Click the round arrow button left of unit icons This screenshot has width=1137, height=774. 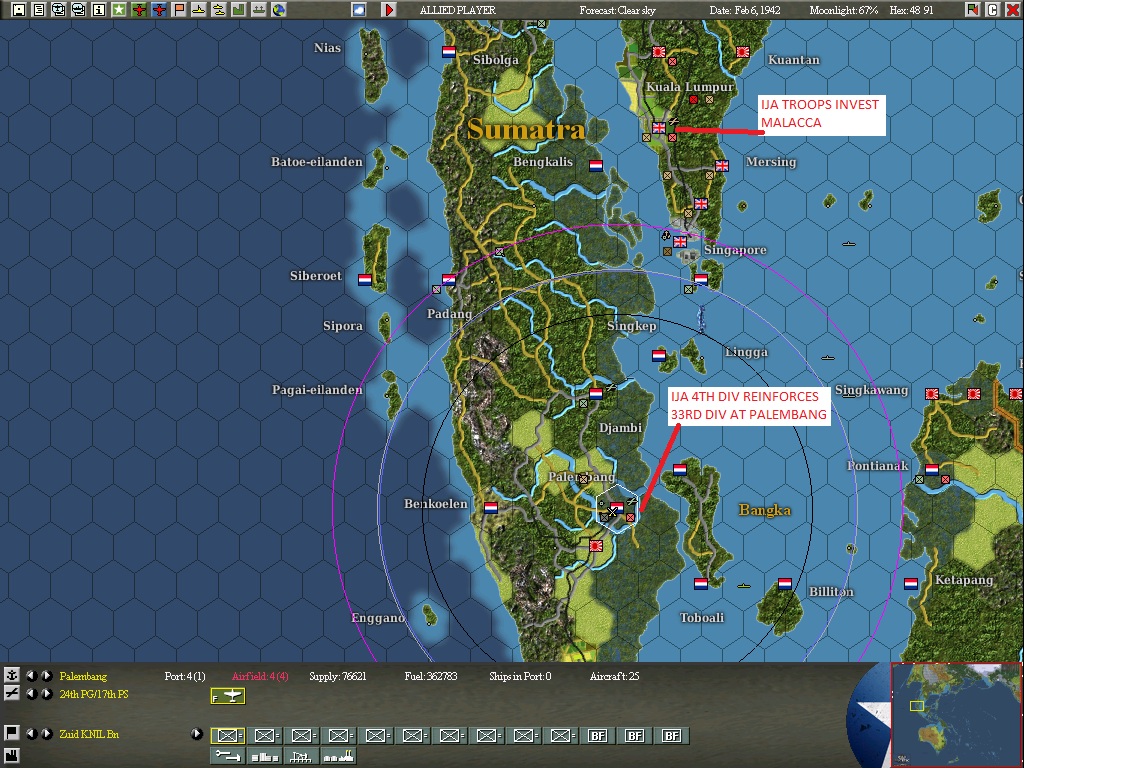tap(197, 733)
